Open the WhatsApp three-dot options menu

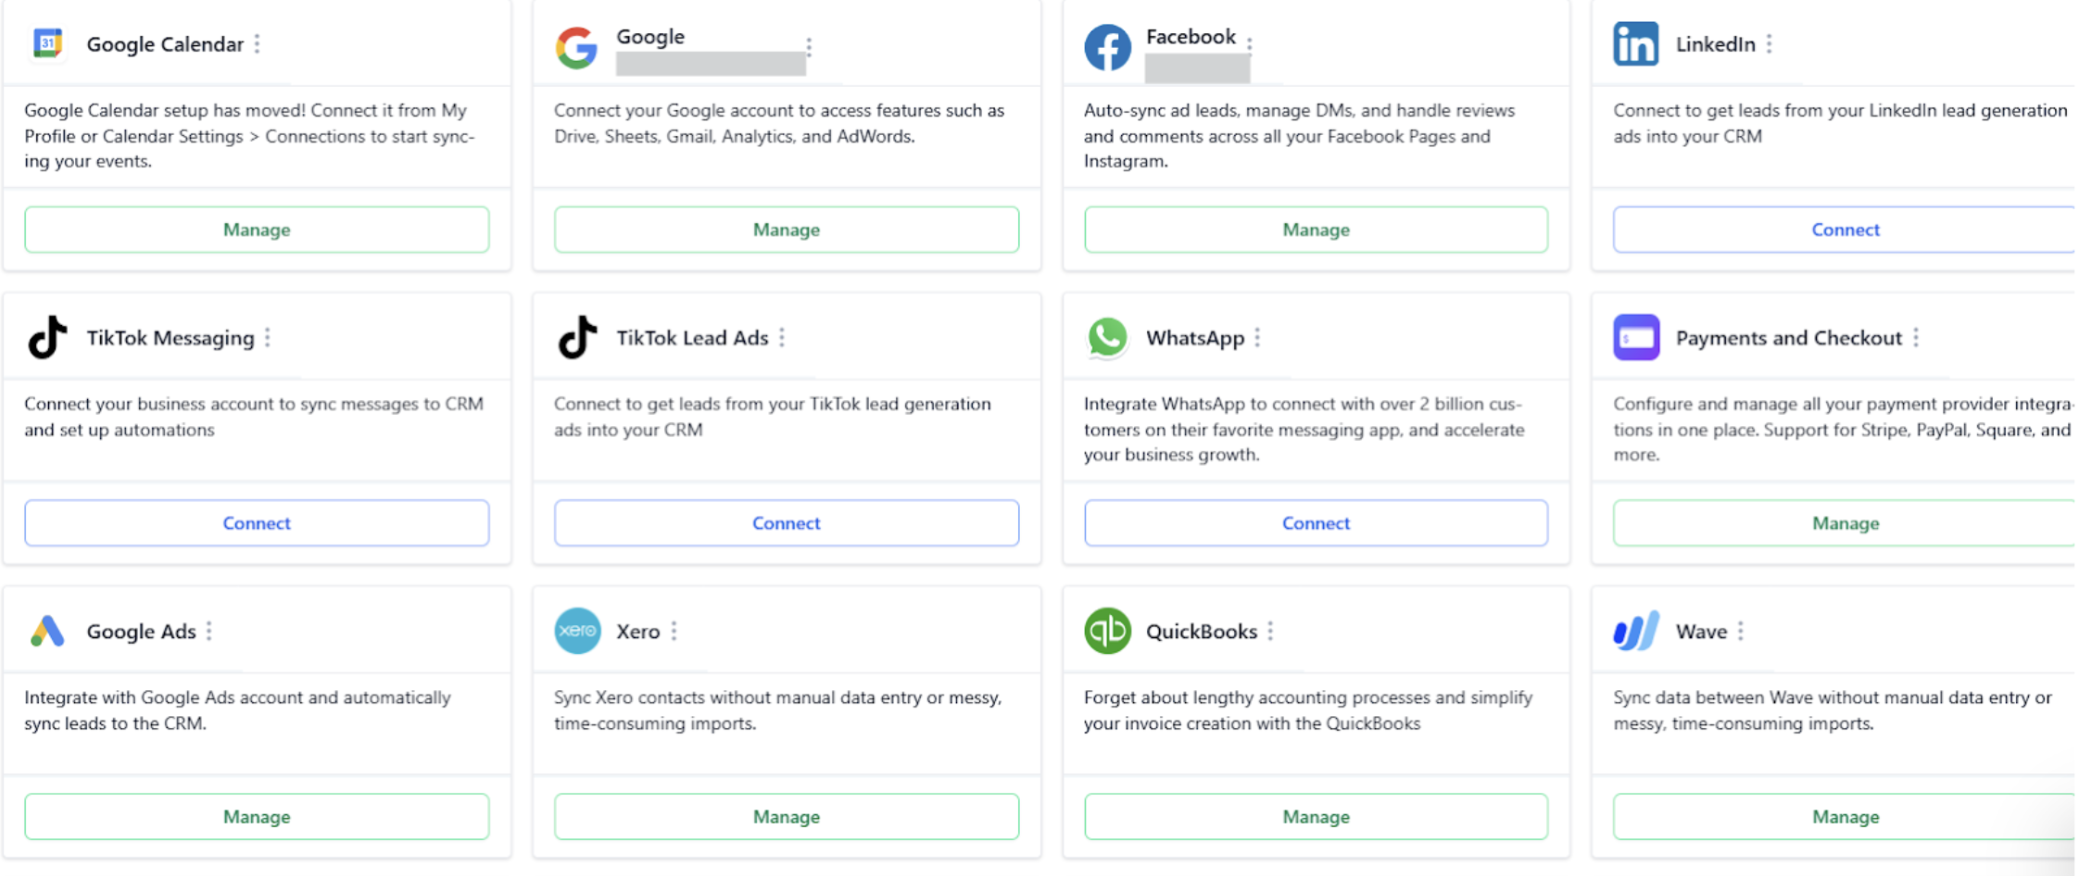pyautogui.click(x=1258, y=338)
